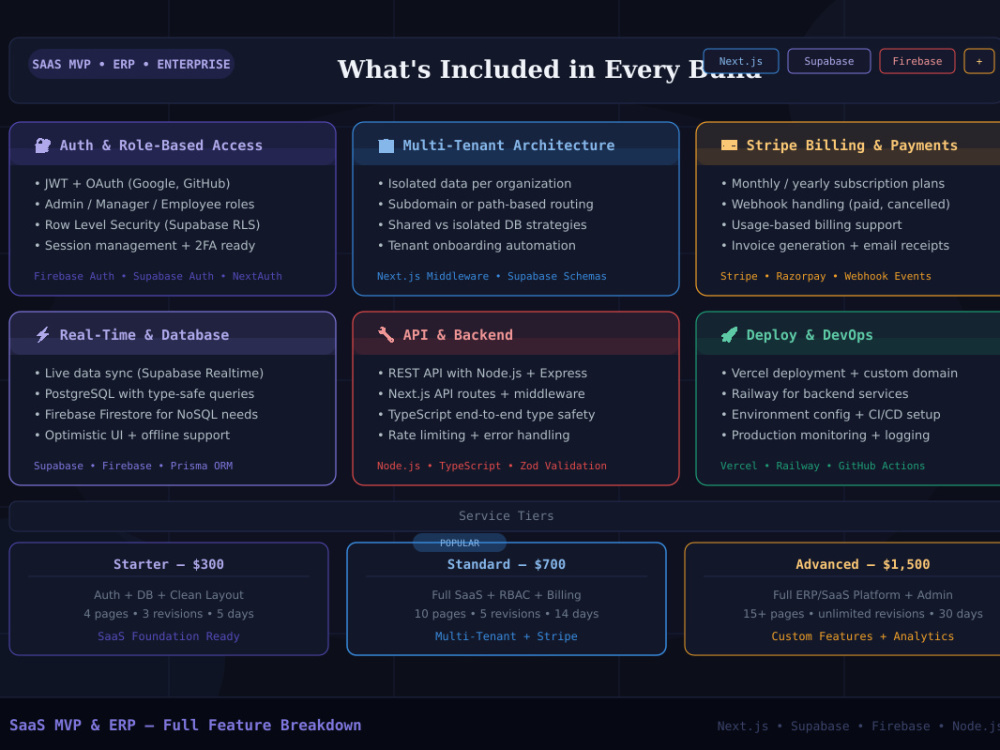The width and height of the screenshot is (1000, 750).
Task: Click the Service Tiers section bar
Action: (506, 516)
